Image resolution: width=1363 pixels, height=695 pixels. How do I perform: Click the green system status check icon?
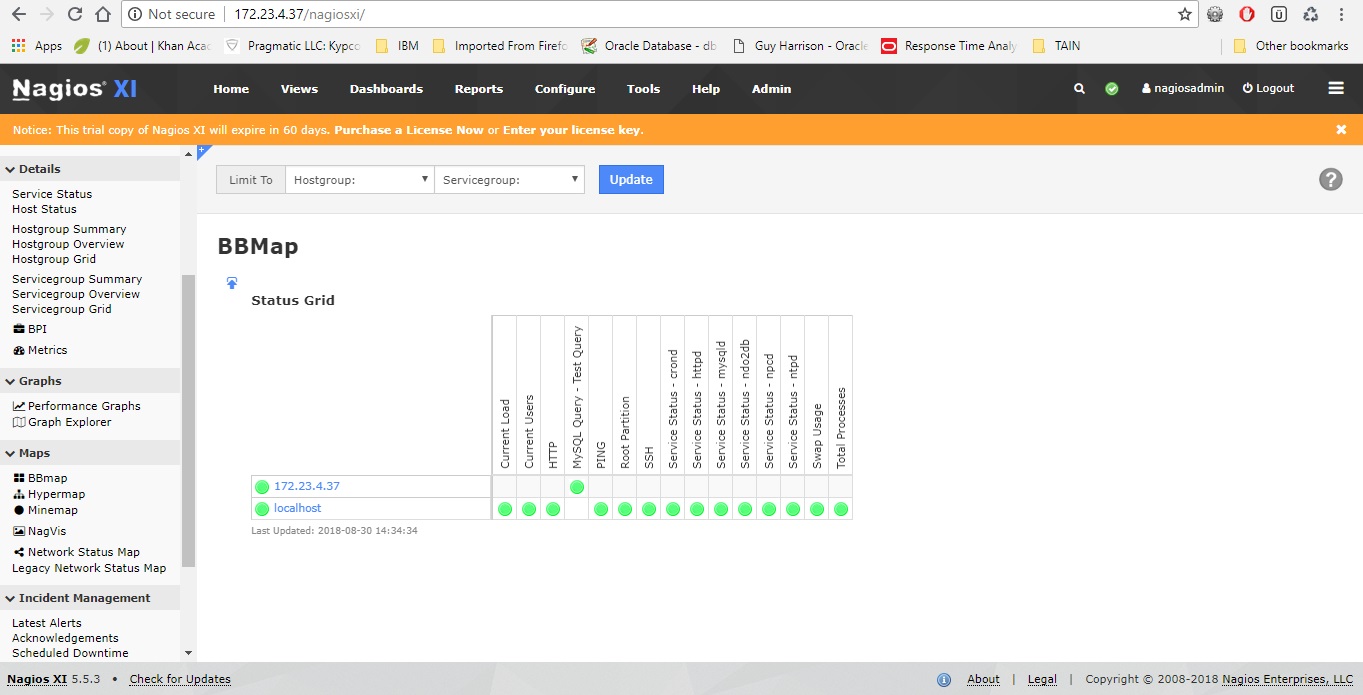pos(1111,89)
